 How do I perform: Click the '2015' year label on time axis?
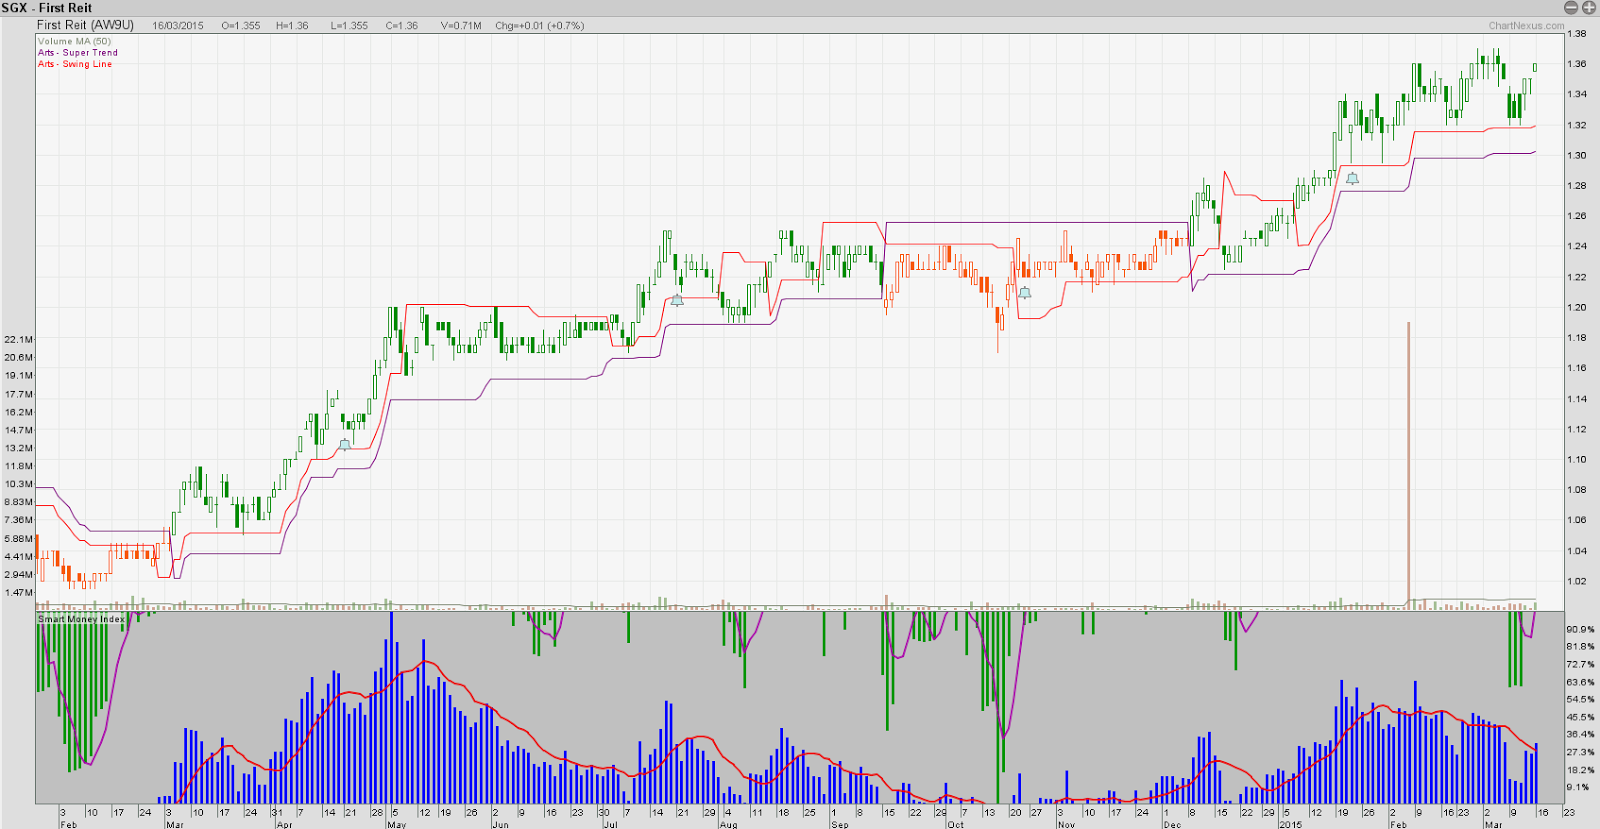point(1291,824)
